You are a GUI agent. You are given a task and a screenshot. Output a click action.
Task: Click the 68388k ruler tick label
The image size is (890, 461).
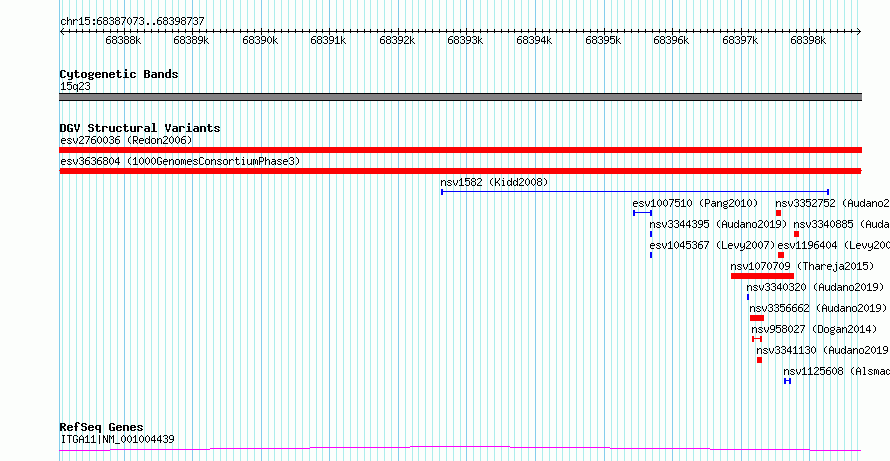(123, 41)
